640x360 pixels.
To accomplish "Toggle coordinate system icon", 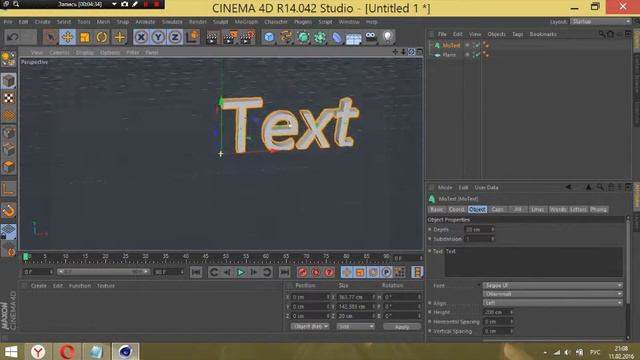I will pyautogui.click(x=193, y=37).
